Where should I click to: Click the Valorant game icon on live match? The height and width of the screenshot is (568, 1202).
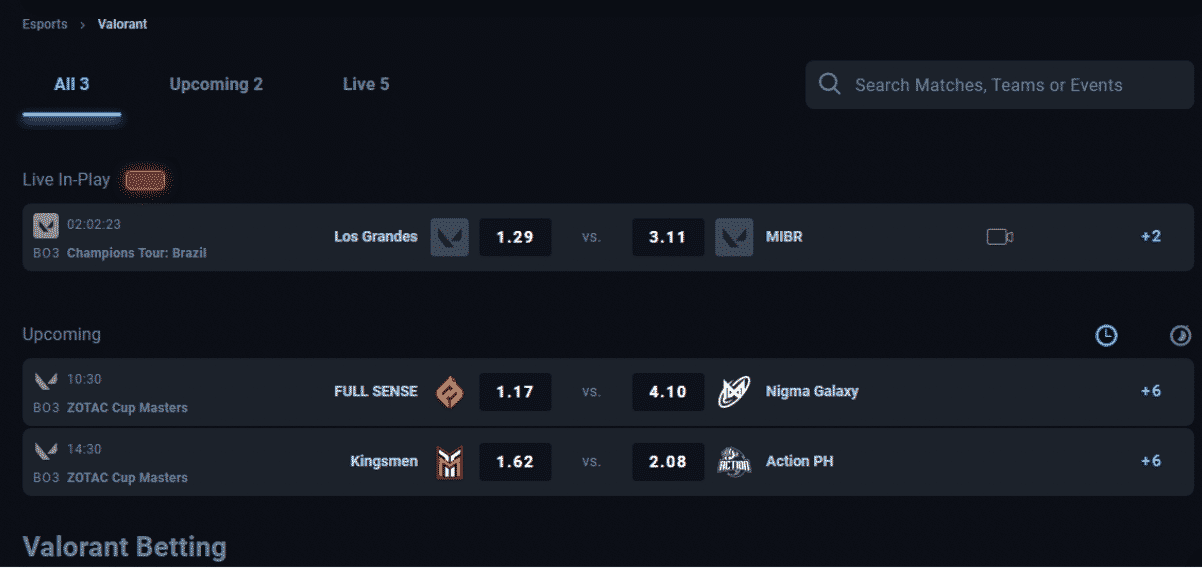pos(46,225)
